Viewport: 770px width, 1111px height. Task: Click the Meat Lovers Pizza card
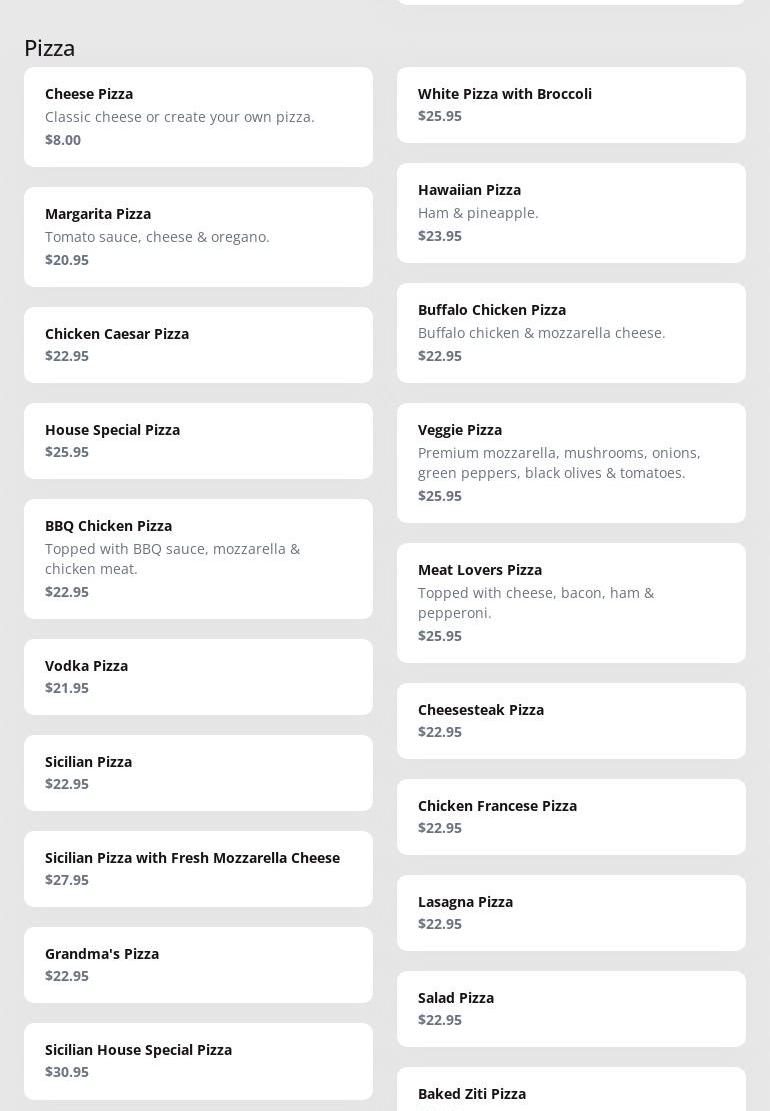pyautogui.click(x=571, y=603)
